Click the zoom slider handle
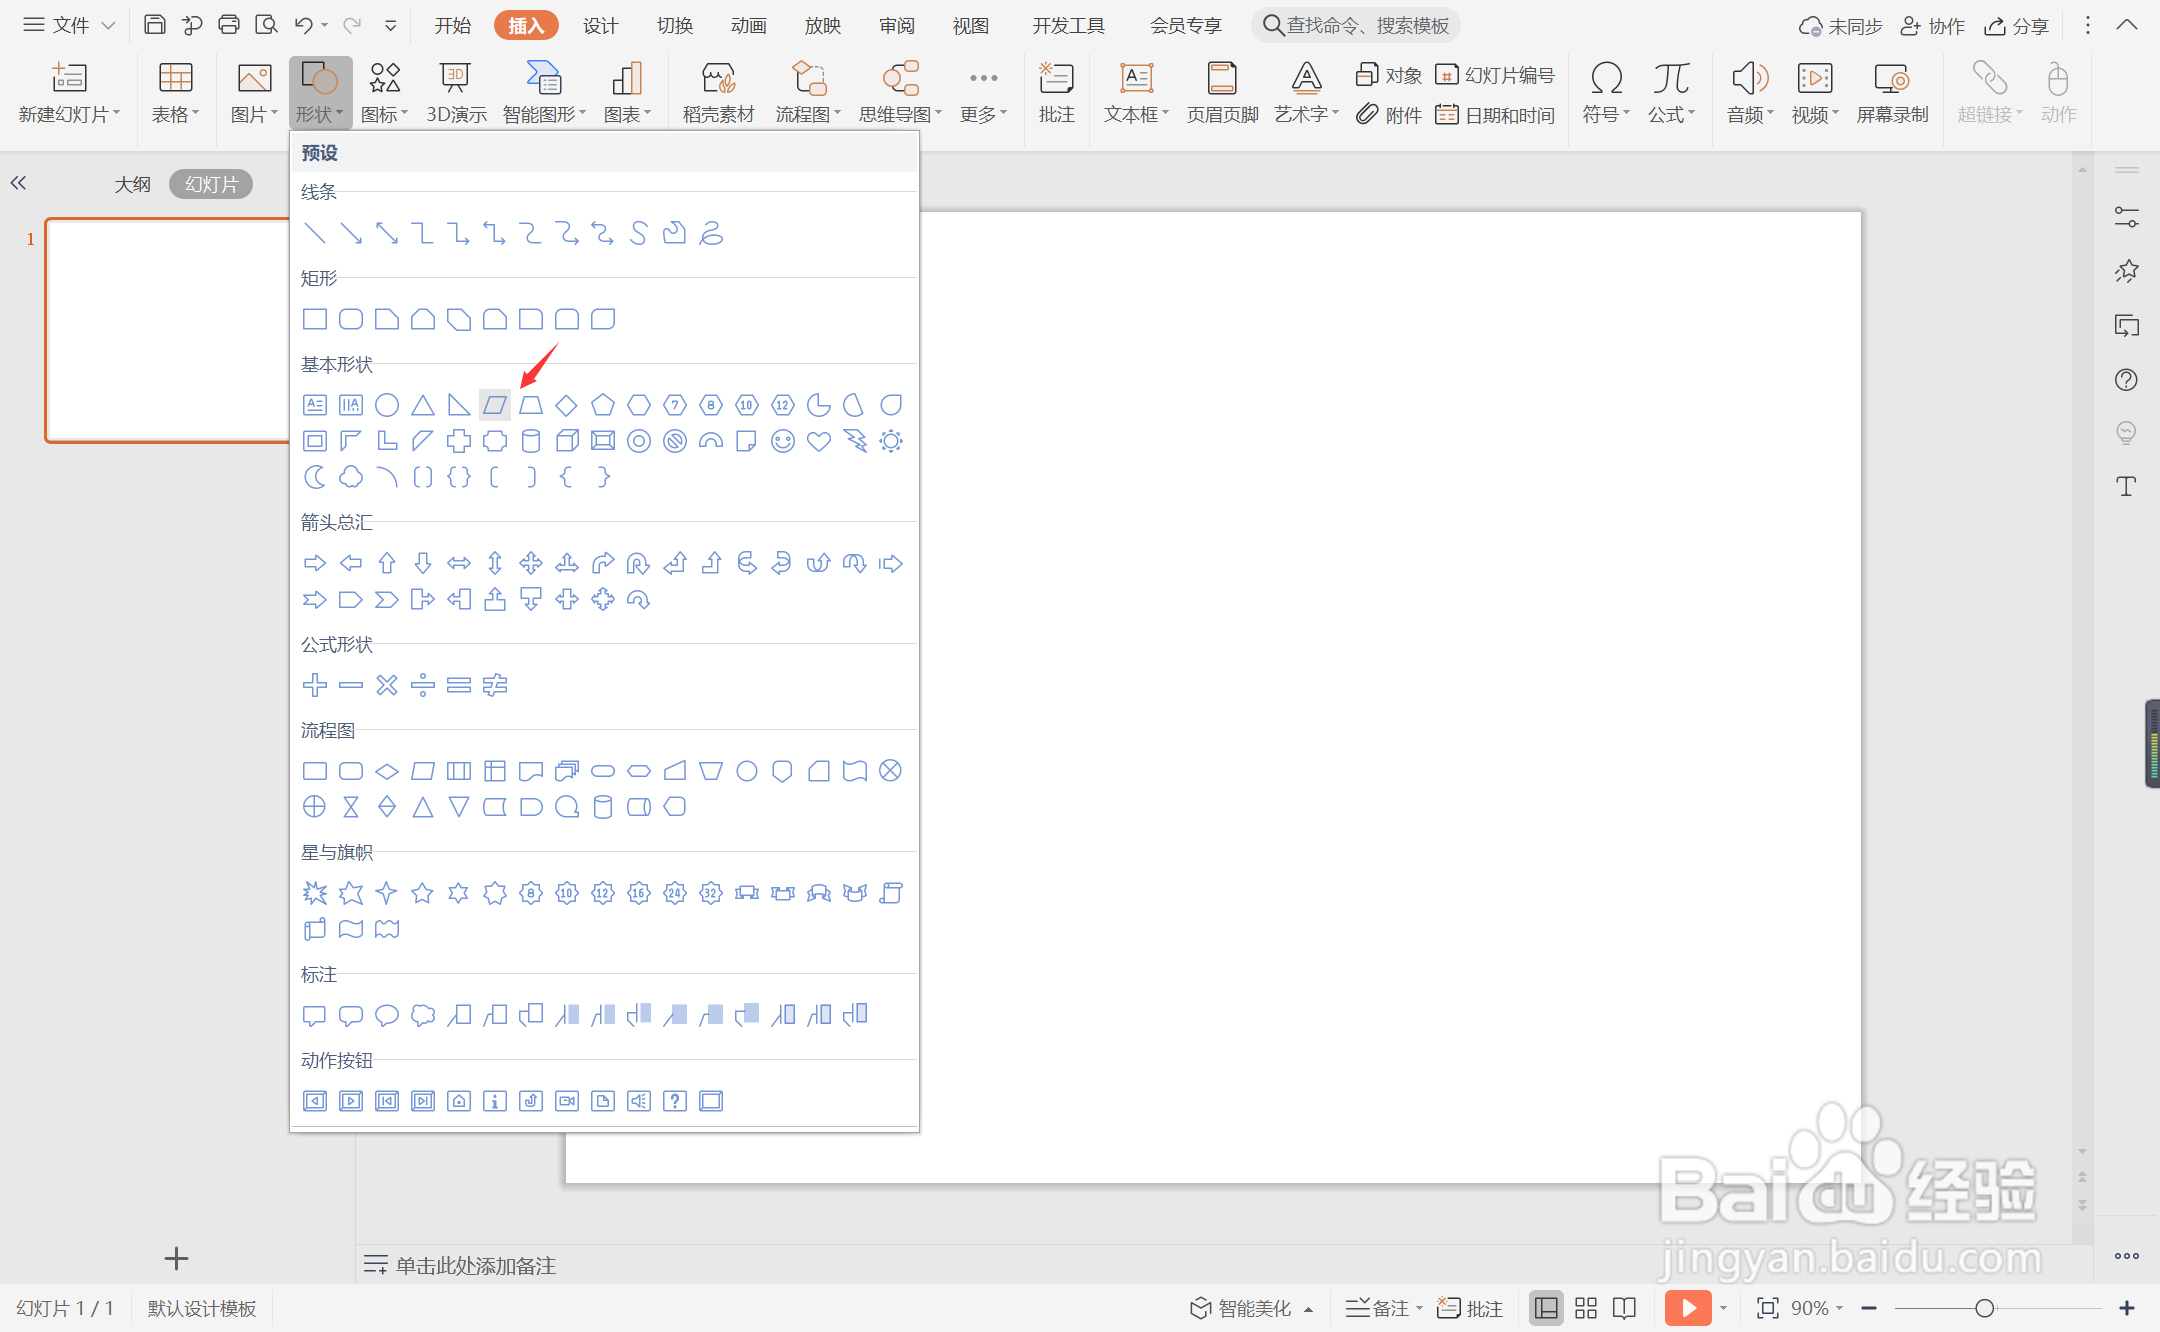Screen dimensions: 2160x1332 (x=1985, y=1308)
